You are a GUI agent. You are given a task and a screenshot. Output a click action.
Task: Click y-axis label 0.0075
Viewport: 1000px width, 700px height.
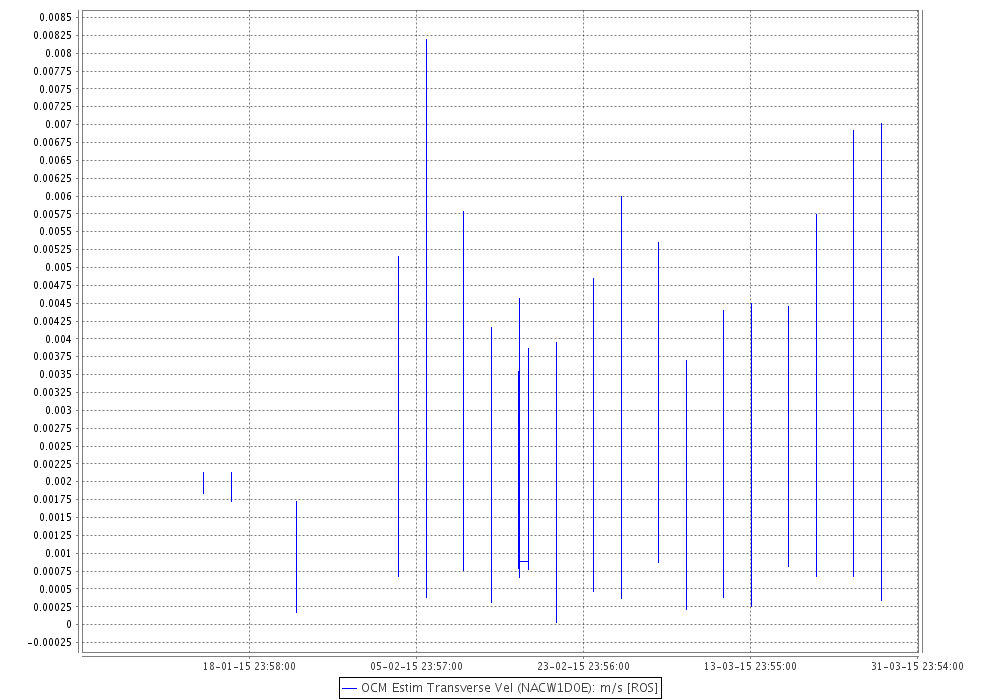click(55, 89)
